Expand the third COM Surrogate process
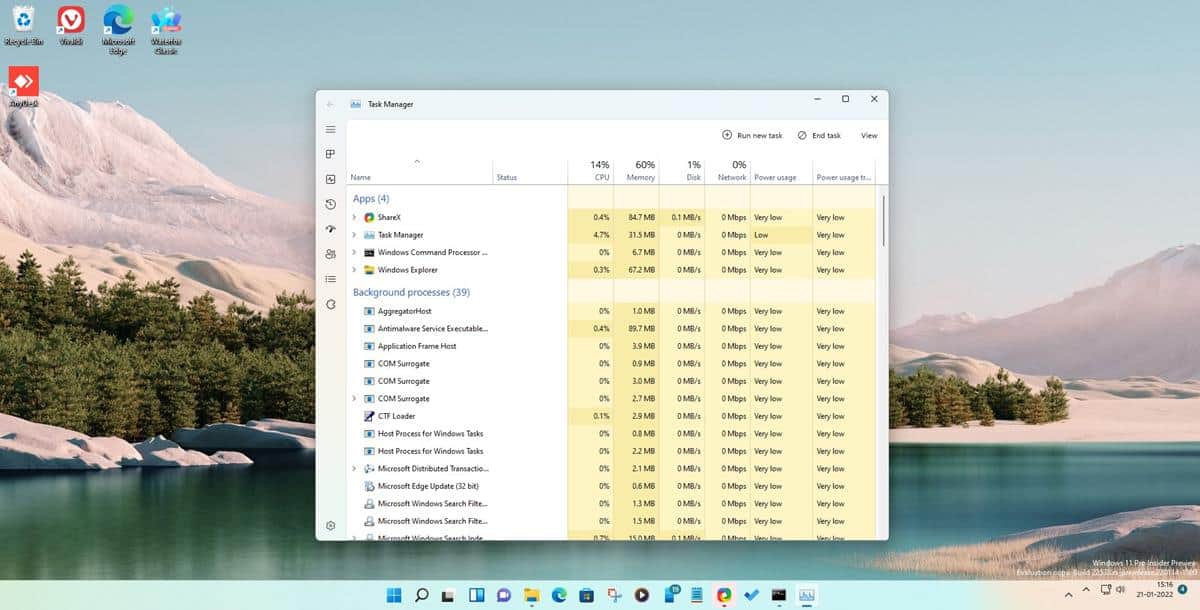 (352, 398)
